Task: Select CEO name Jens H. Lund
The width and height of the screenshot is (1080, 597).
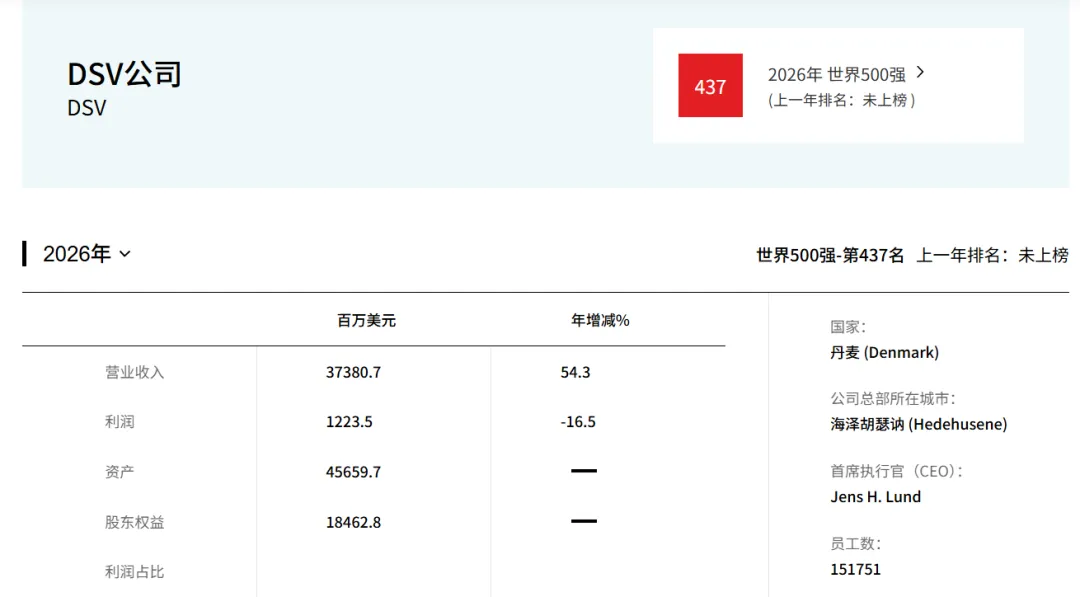Action: point(875,497)
